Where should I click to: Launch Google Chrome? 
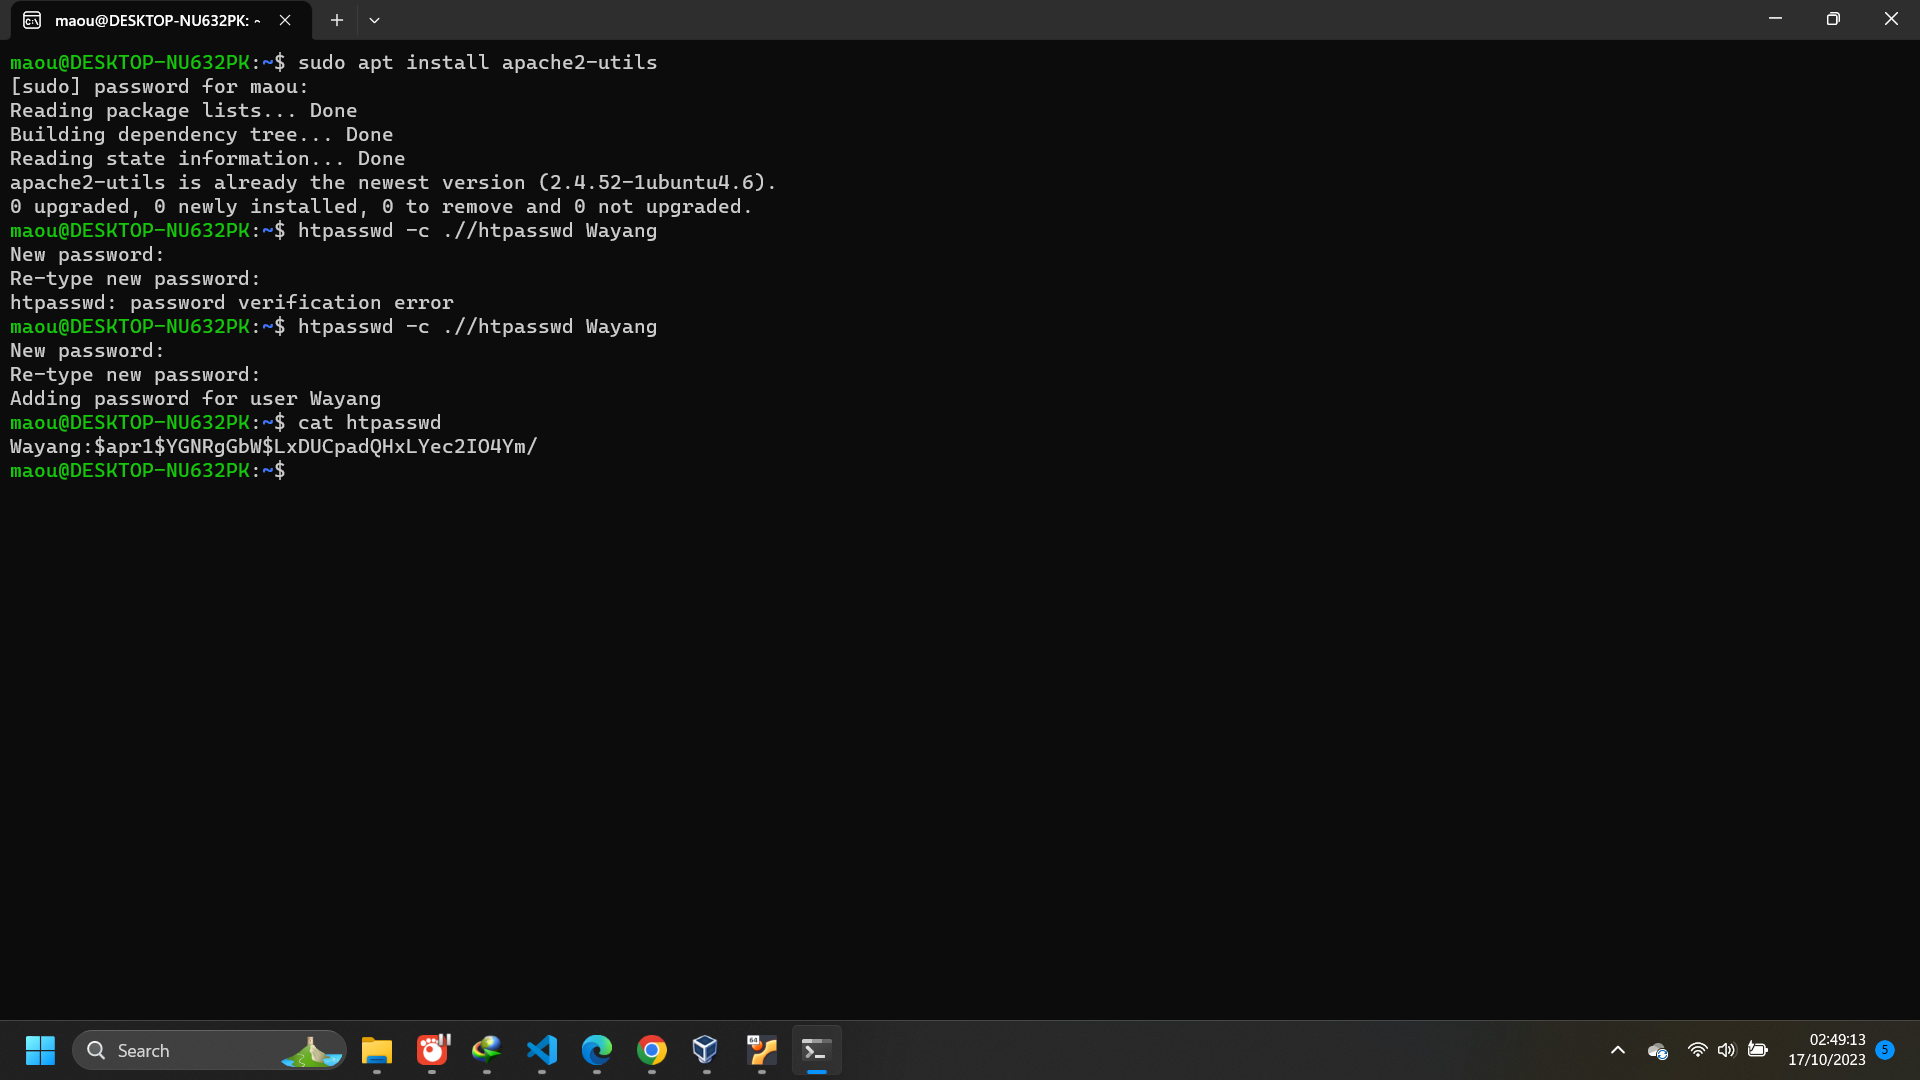651,1051
